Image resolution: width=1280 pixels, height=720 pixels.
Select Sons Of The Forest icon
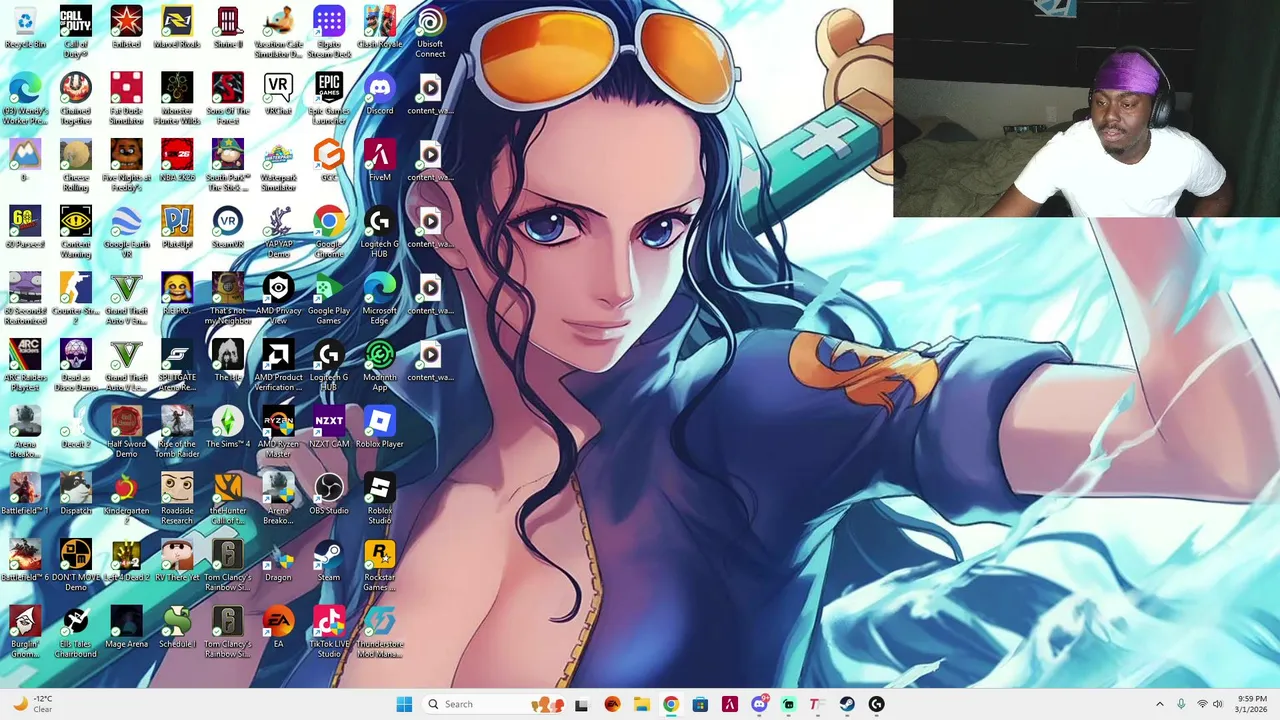(227, 99)
